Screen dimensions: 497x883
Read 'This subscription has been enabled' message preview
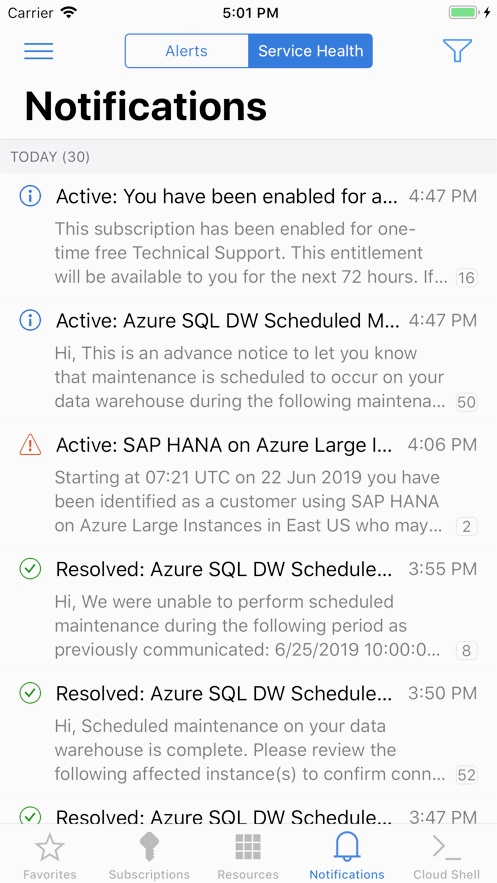click(251, 253)
